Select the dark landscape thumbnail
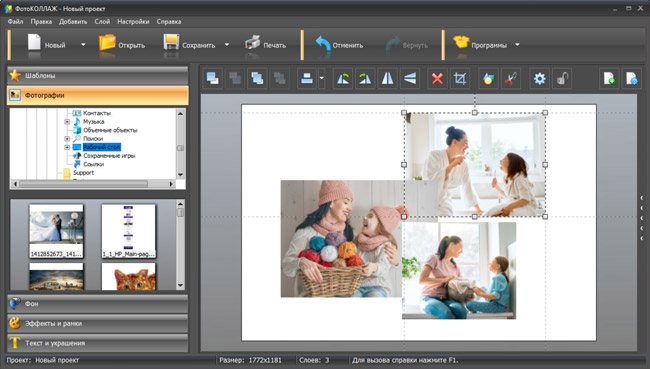This screenshot has width=650, height=369. click(56, 277)
